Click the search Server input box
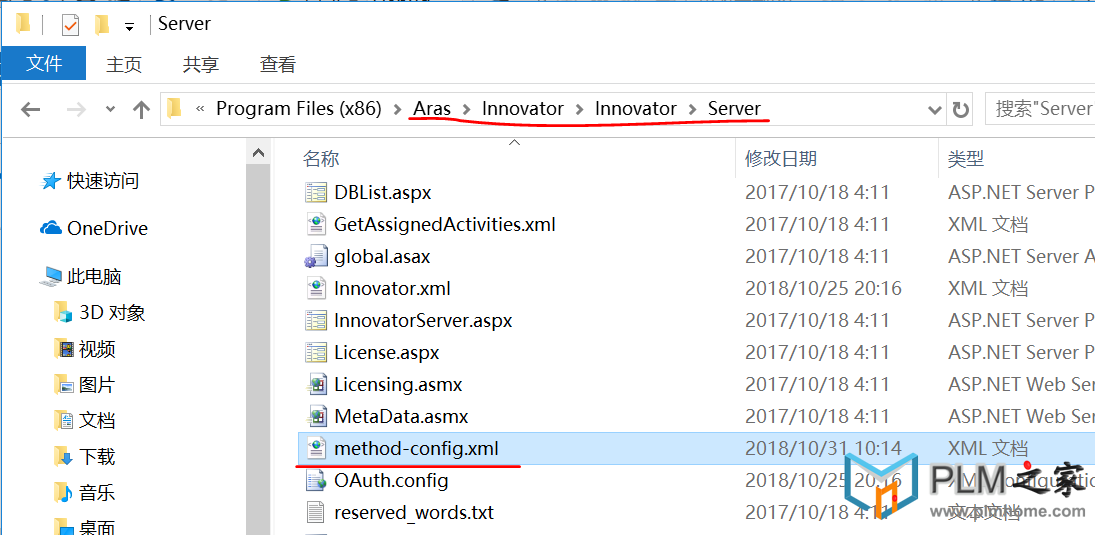Screen dimensions: 1095x535 pos(1040,109)
